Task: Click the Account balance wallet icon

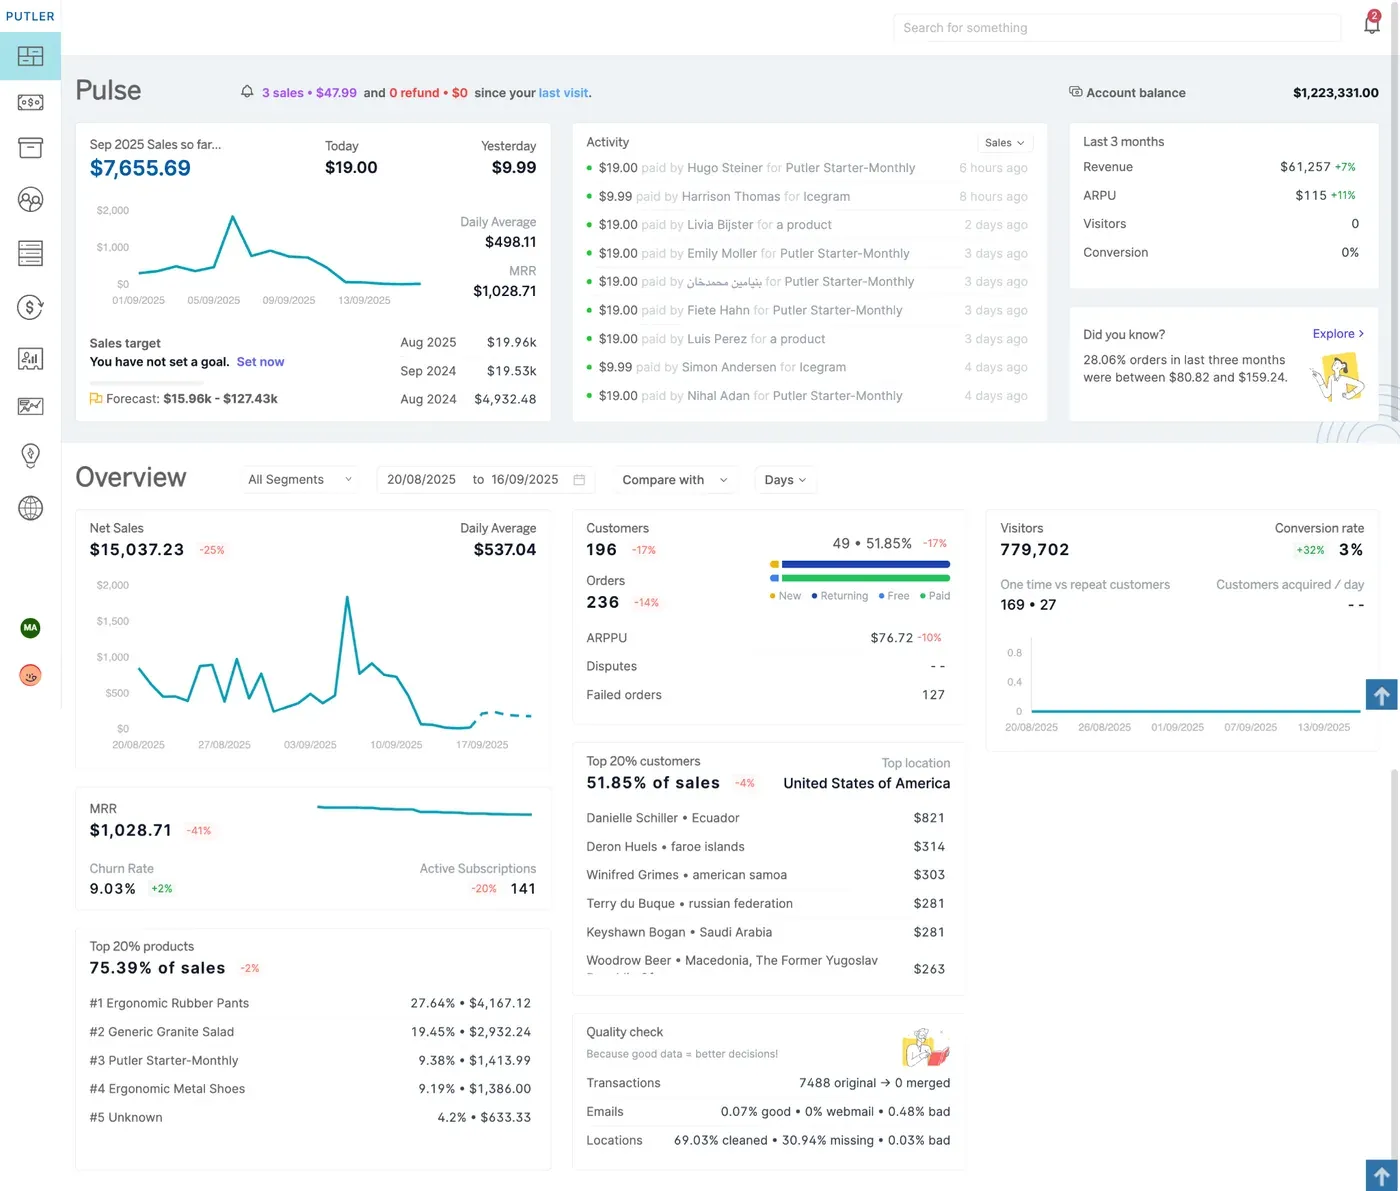Action: pyautogui.click(x=1075, y=92)
